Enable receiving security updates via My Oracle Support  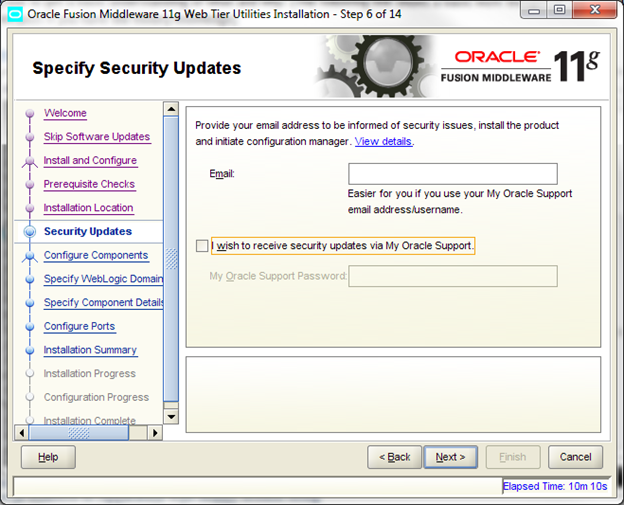[203, 245]
